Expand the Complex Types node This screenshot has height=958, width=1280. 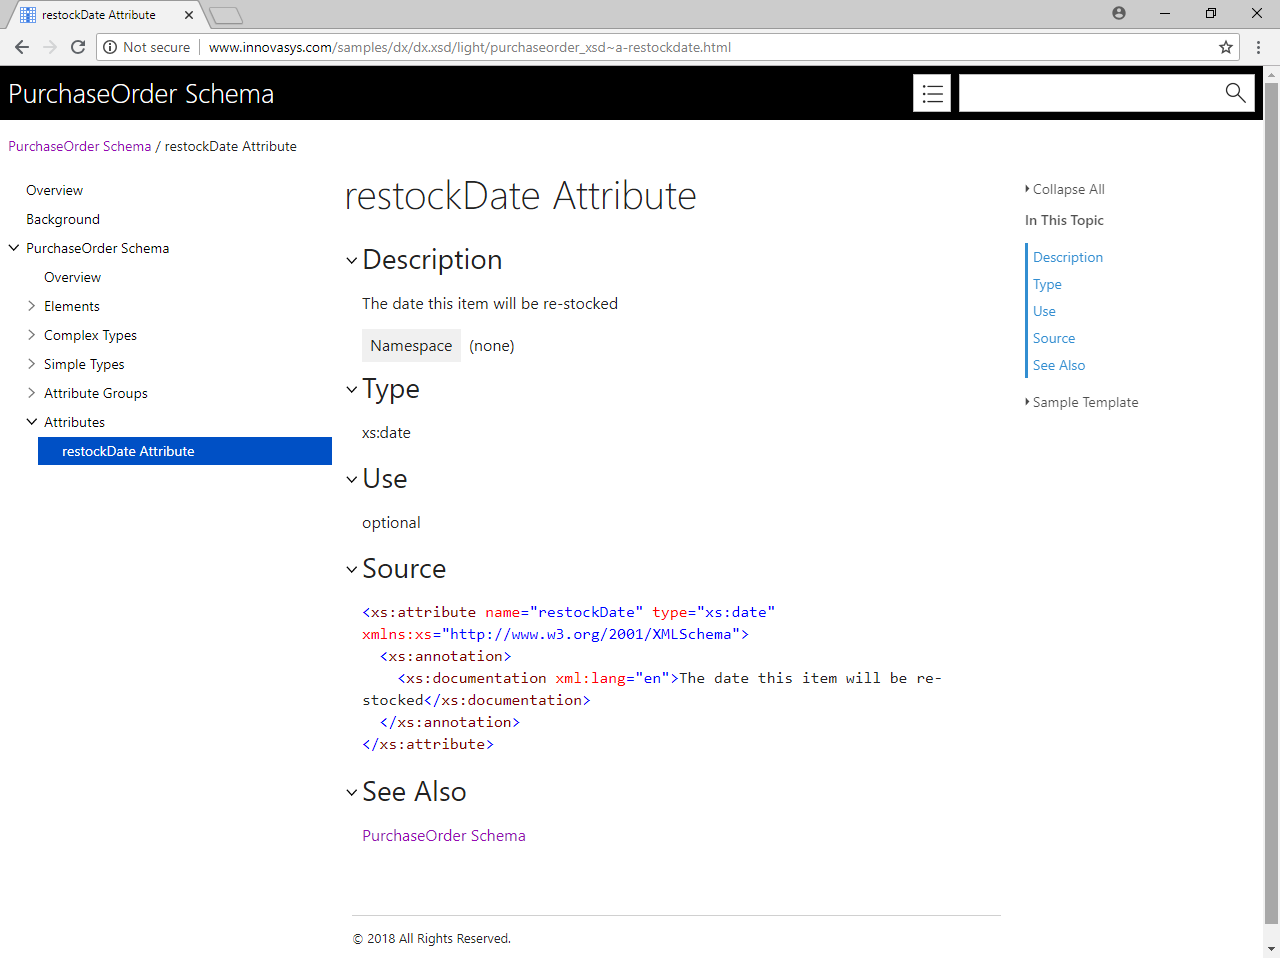coord(32,335)
